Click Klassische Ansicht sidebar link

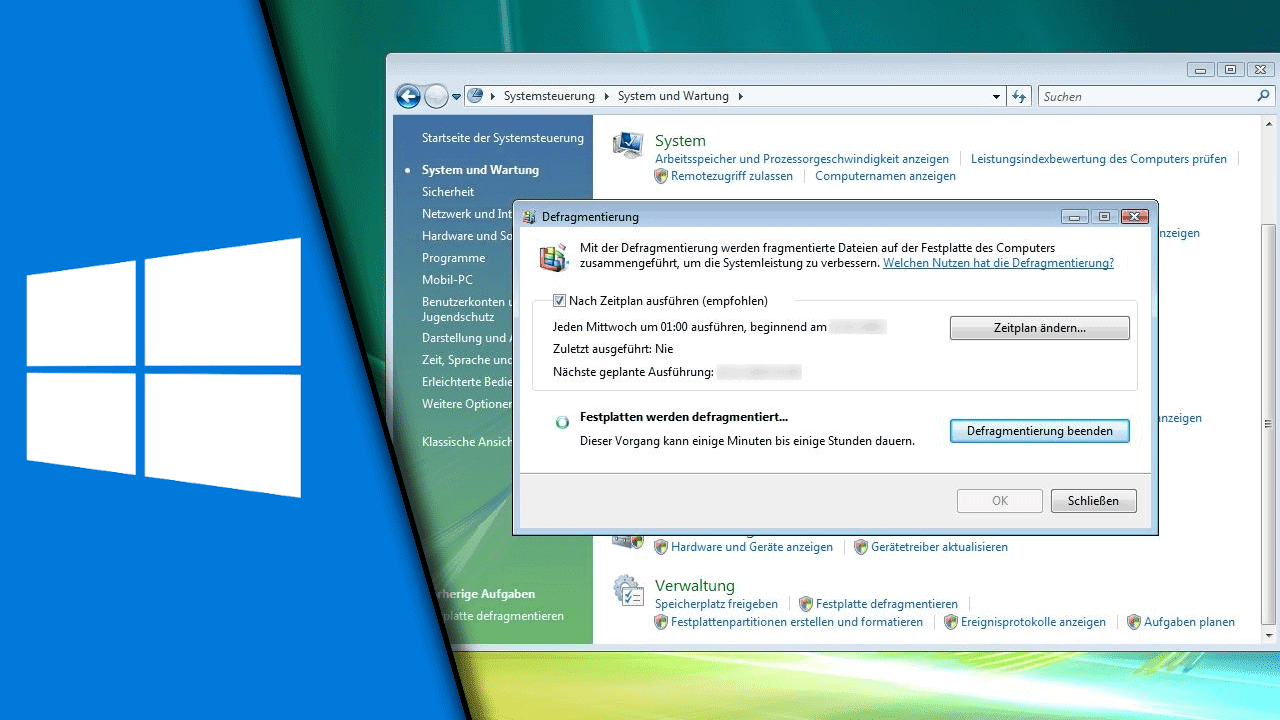point(467,442)
